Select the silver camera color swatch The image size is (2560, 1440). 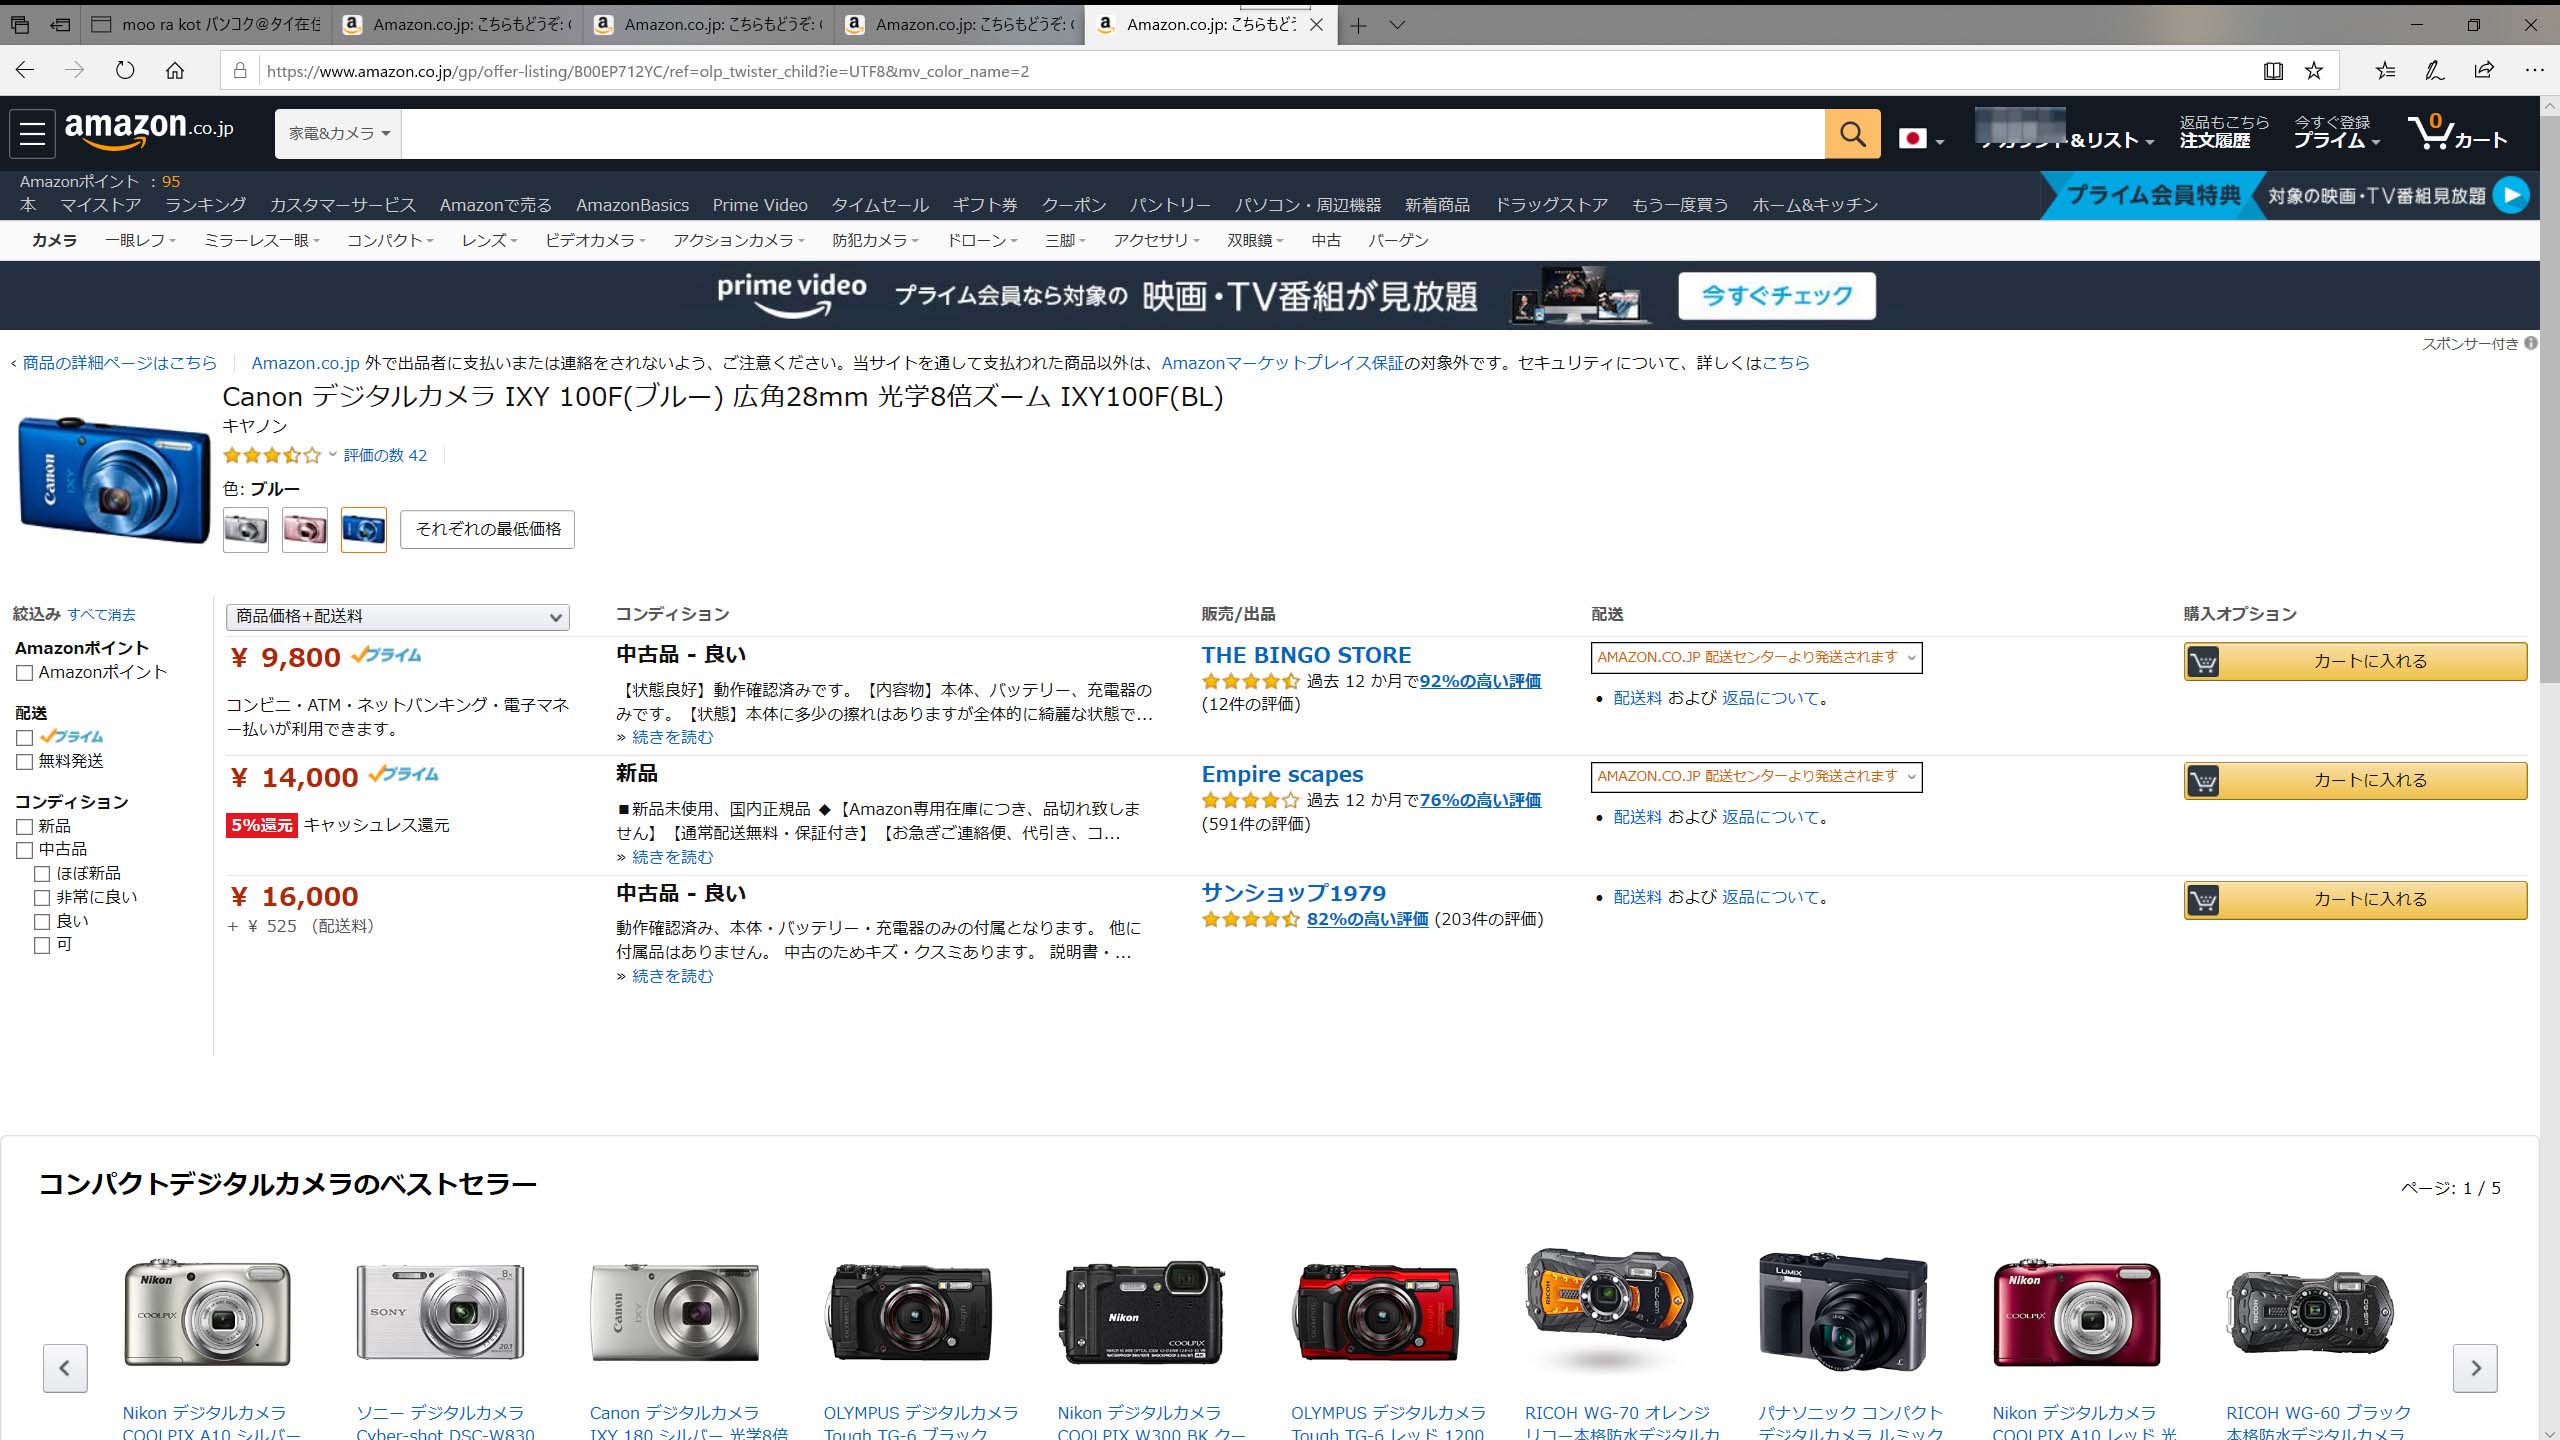coord(246,529)
